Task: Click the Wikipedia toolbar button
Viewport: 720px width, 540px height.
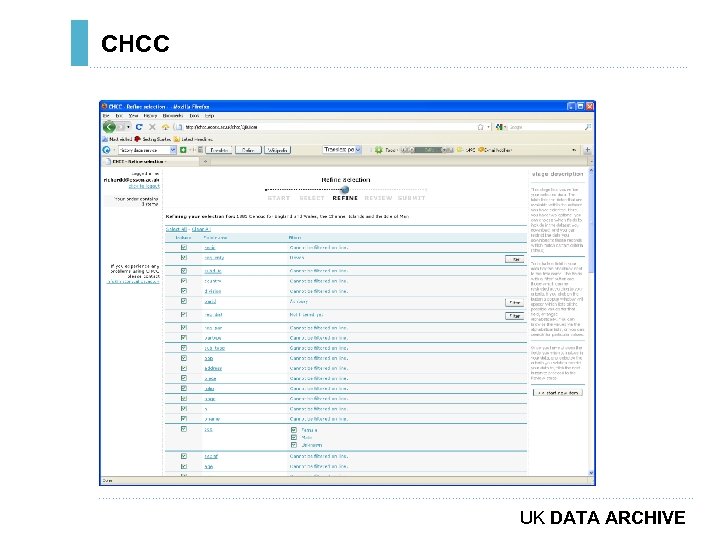Action: [x=277, y=150]
